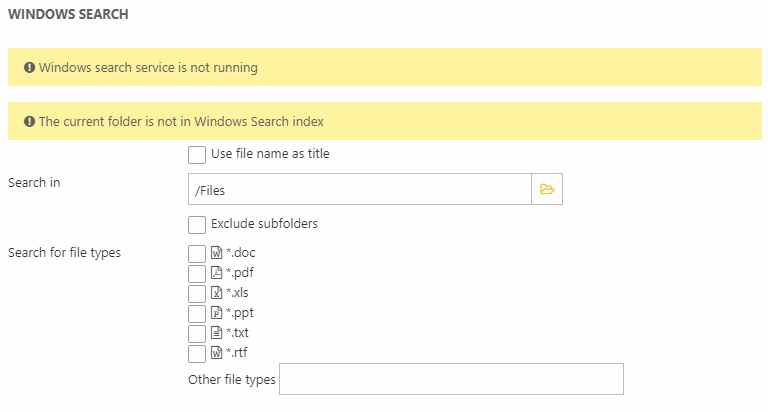This screenshot has width=768, height=412.
Task: Focus the Other file types text box
Action: (451, 380)
